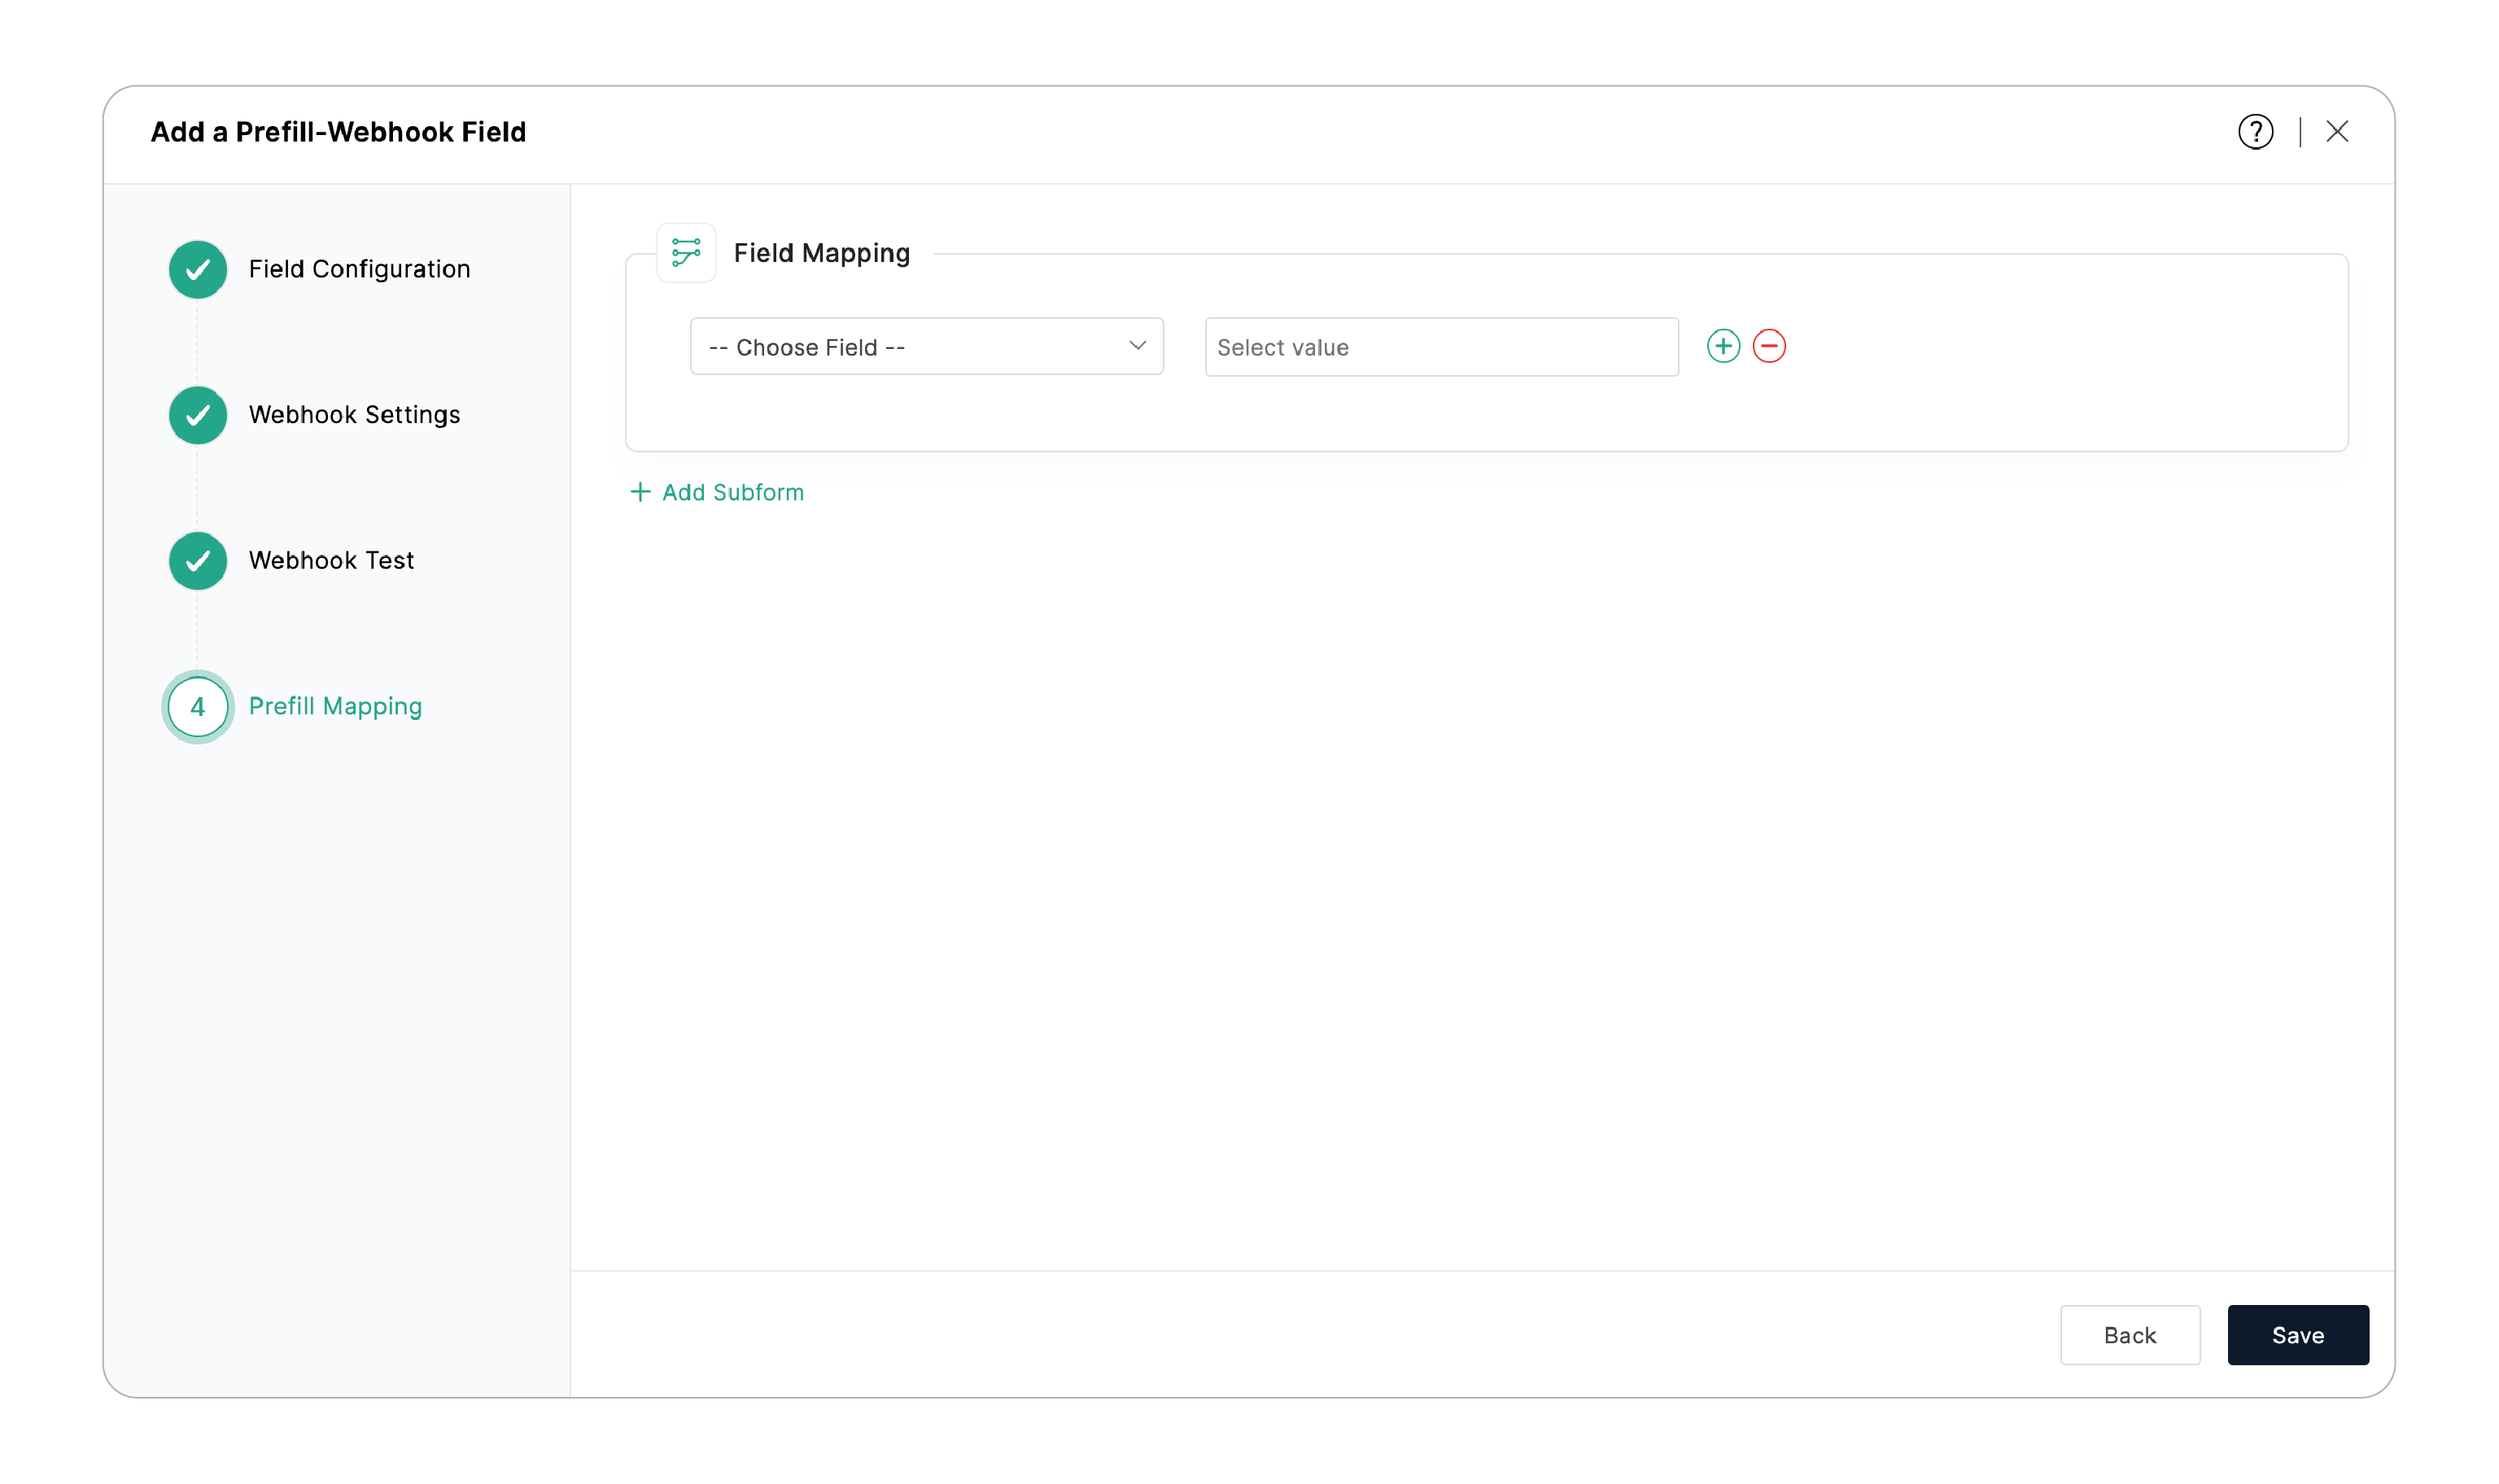This screenshot has width=2499, height=1484.
Task: Select step 4 Prefill Mapping circle
Action: pyautogui.click(x=197, y=707)
